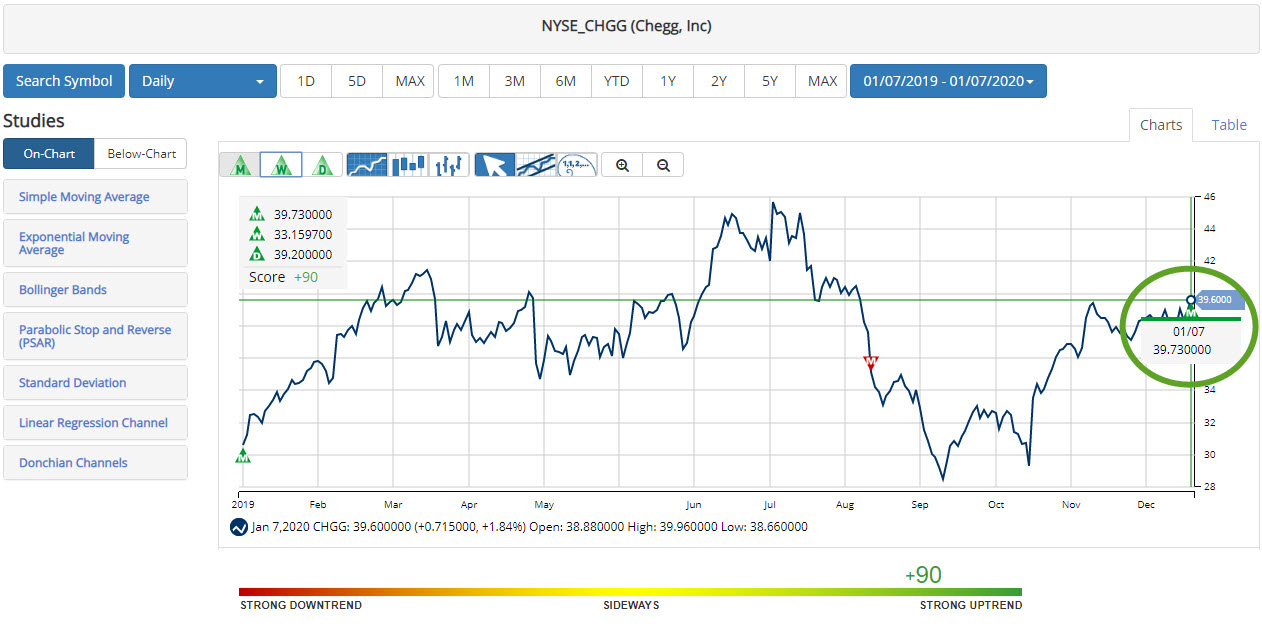The height and width of the screenshot is (638, 1262).
Task: Switch to the On-Chart studies tab
Action: tap(49, 153)
